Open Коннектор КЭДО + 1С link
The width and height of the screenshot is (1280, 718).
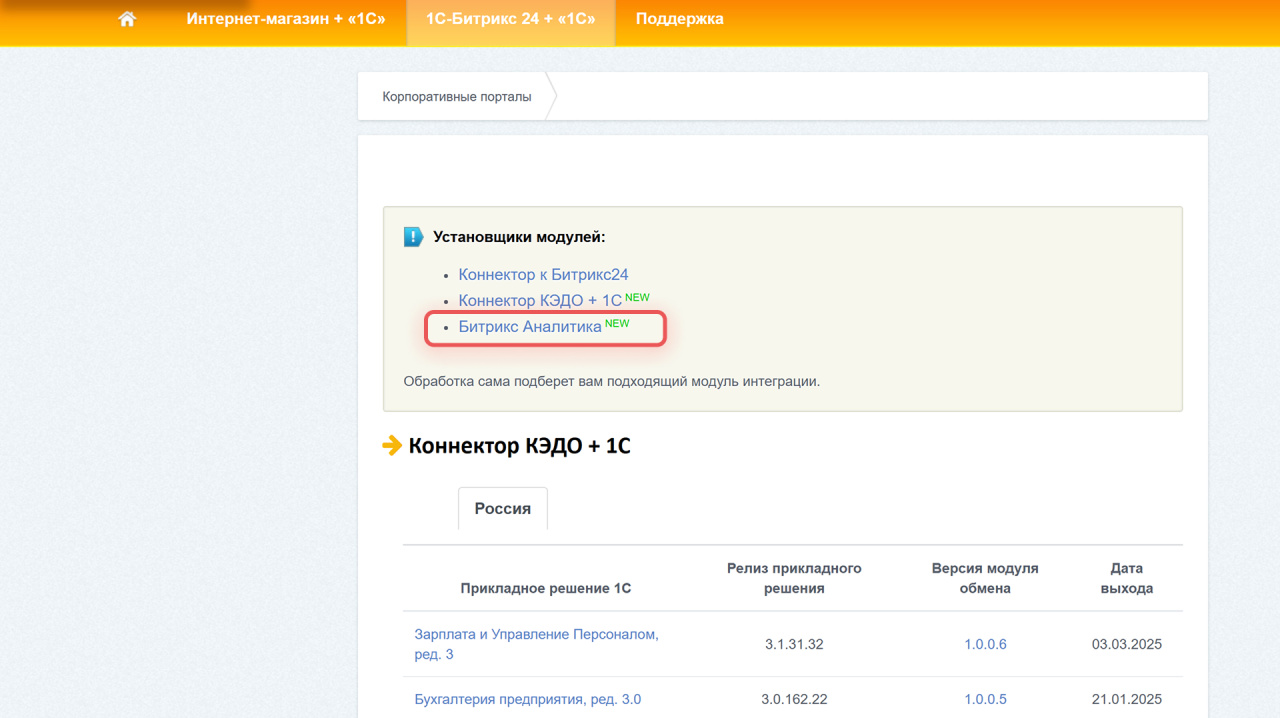pyautogui.click(x=540, y=300)
